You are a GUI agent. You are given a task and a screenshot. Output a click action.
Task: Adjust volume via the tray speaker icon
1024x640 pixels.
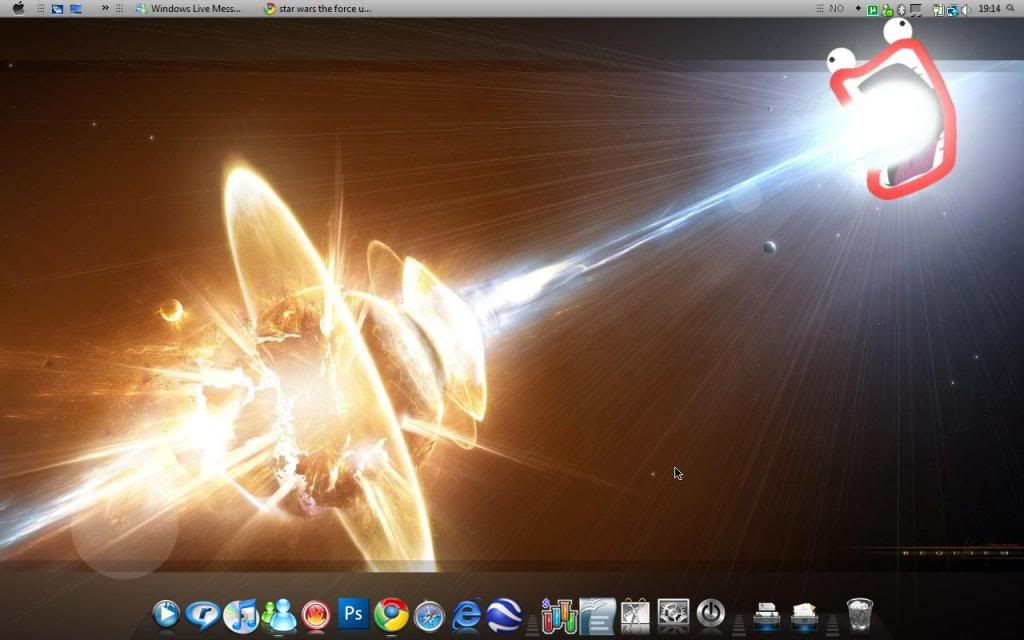[x=965, y=8]
